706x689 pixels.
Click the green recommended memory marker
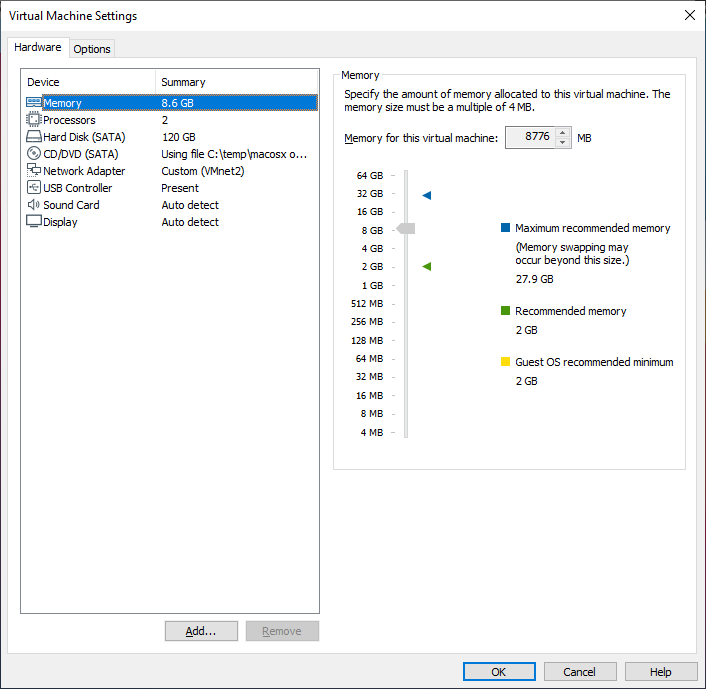point(427,267)
